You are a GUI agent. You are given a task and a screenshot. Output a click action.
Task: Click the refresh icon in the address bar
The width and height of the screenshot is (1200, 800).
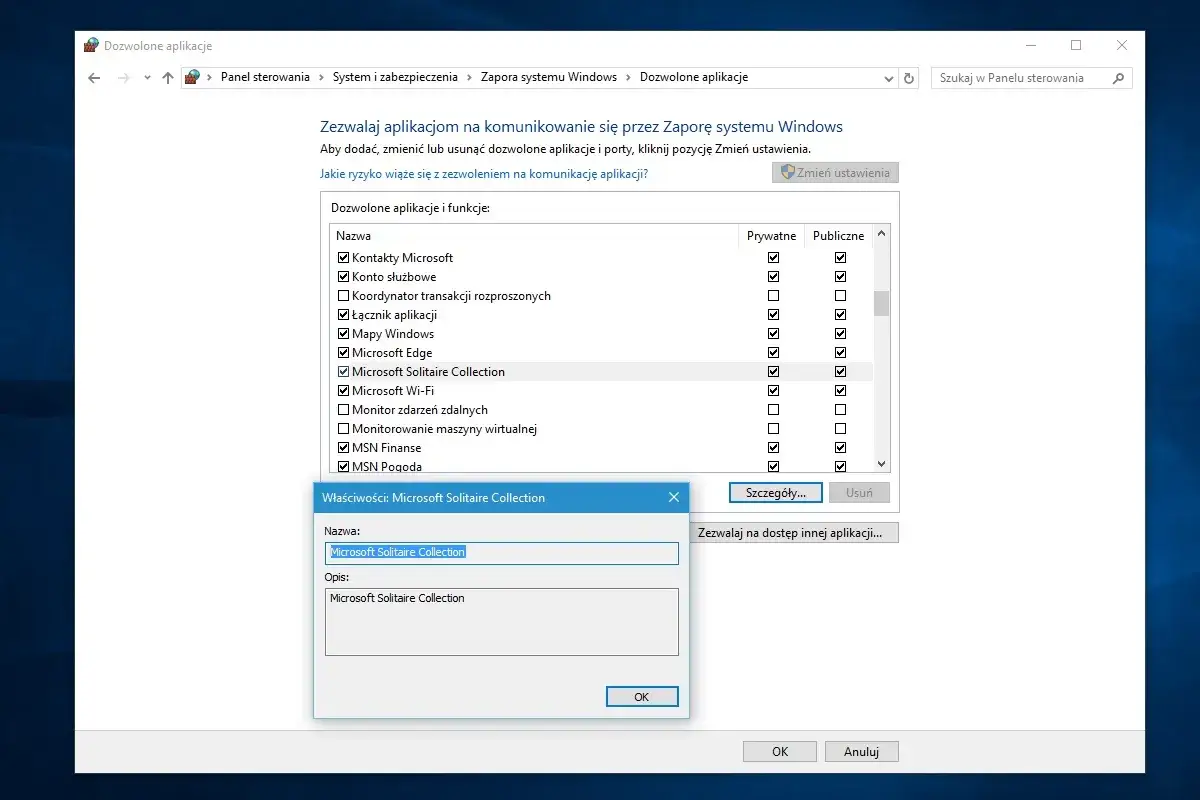click(x=908, y=77)
